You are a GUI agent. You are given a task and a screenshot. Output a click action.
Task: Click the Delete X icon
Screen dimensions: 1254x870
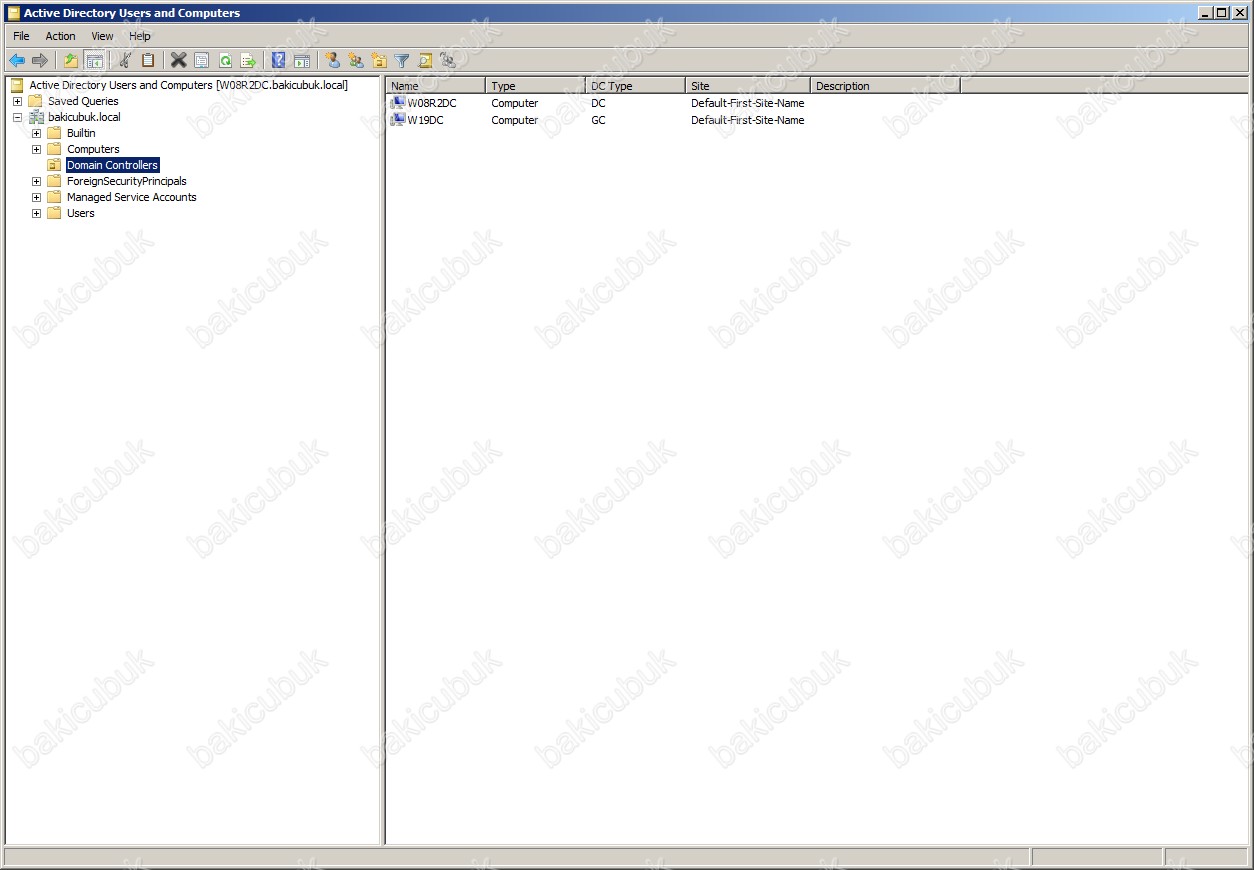[x=178, y=60]
